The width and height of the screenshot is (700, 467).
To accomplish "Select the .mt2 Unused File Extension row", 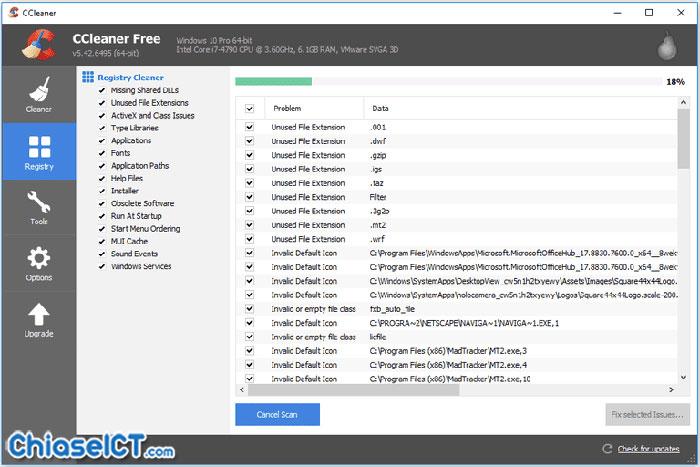I will tap(456, 225).
